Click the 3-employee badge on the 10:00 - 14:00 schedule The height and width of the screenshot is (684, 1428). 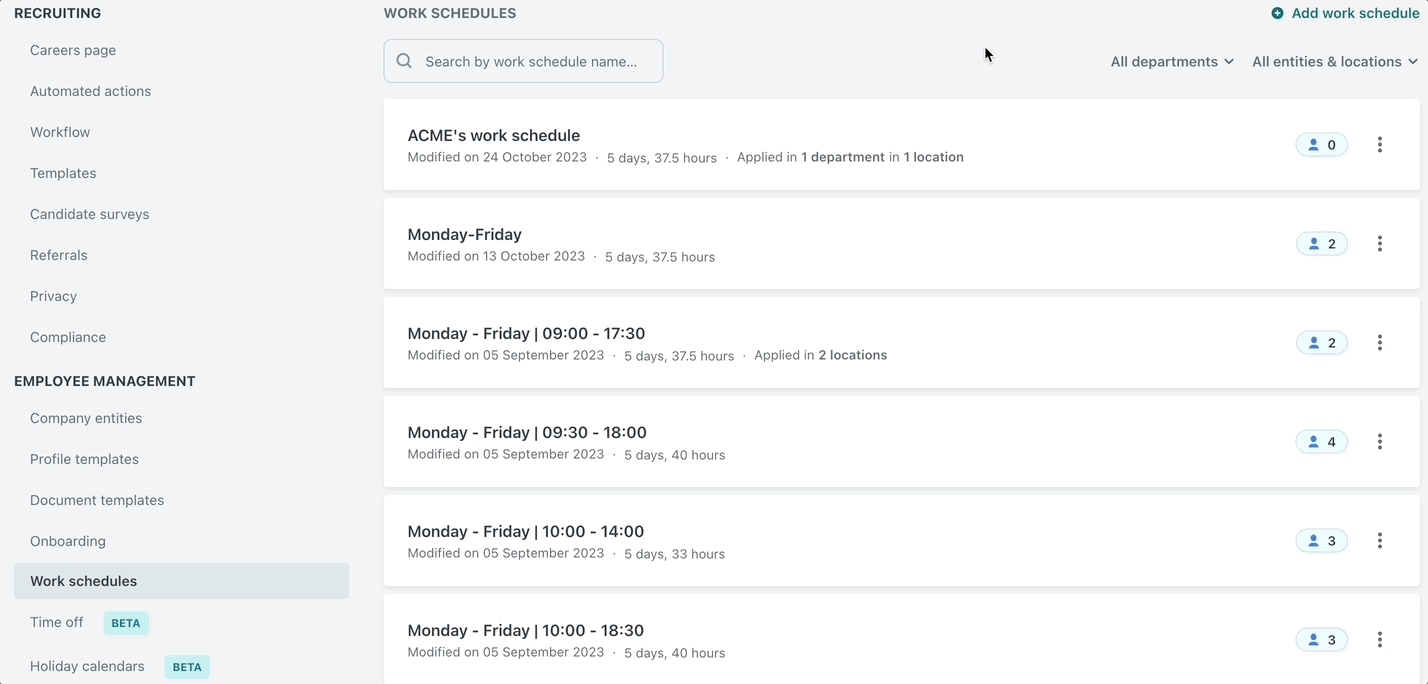(1321, 540)
